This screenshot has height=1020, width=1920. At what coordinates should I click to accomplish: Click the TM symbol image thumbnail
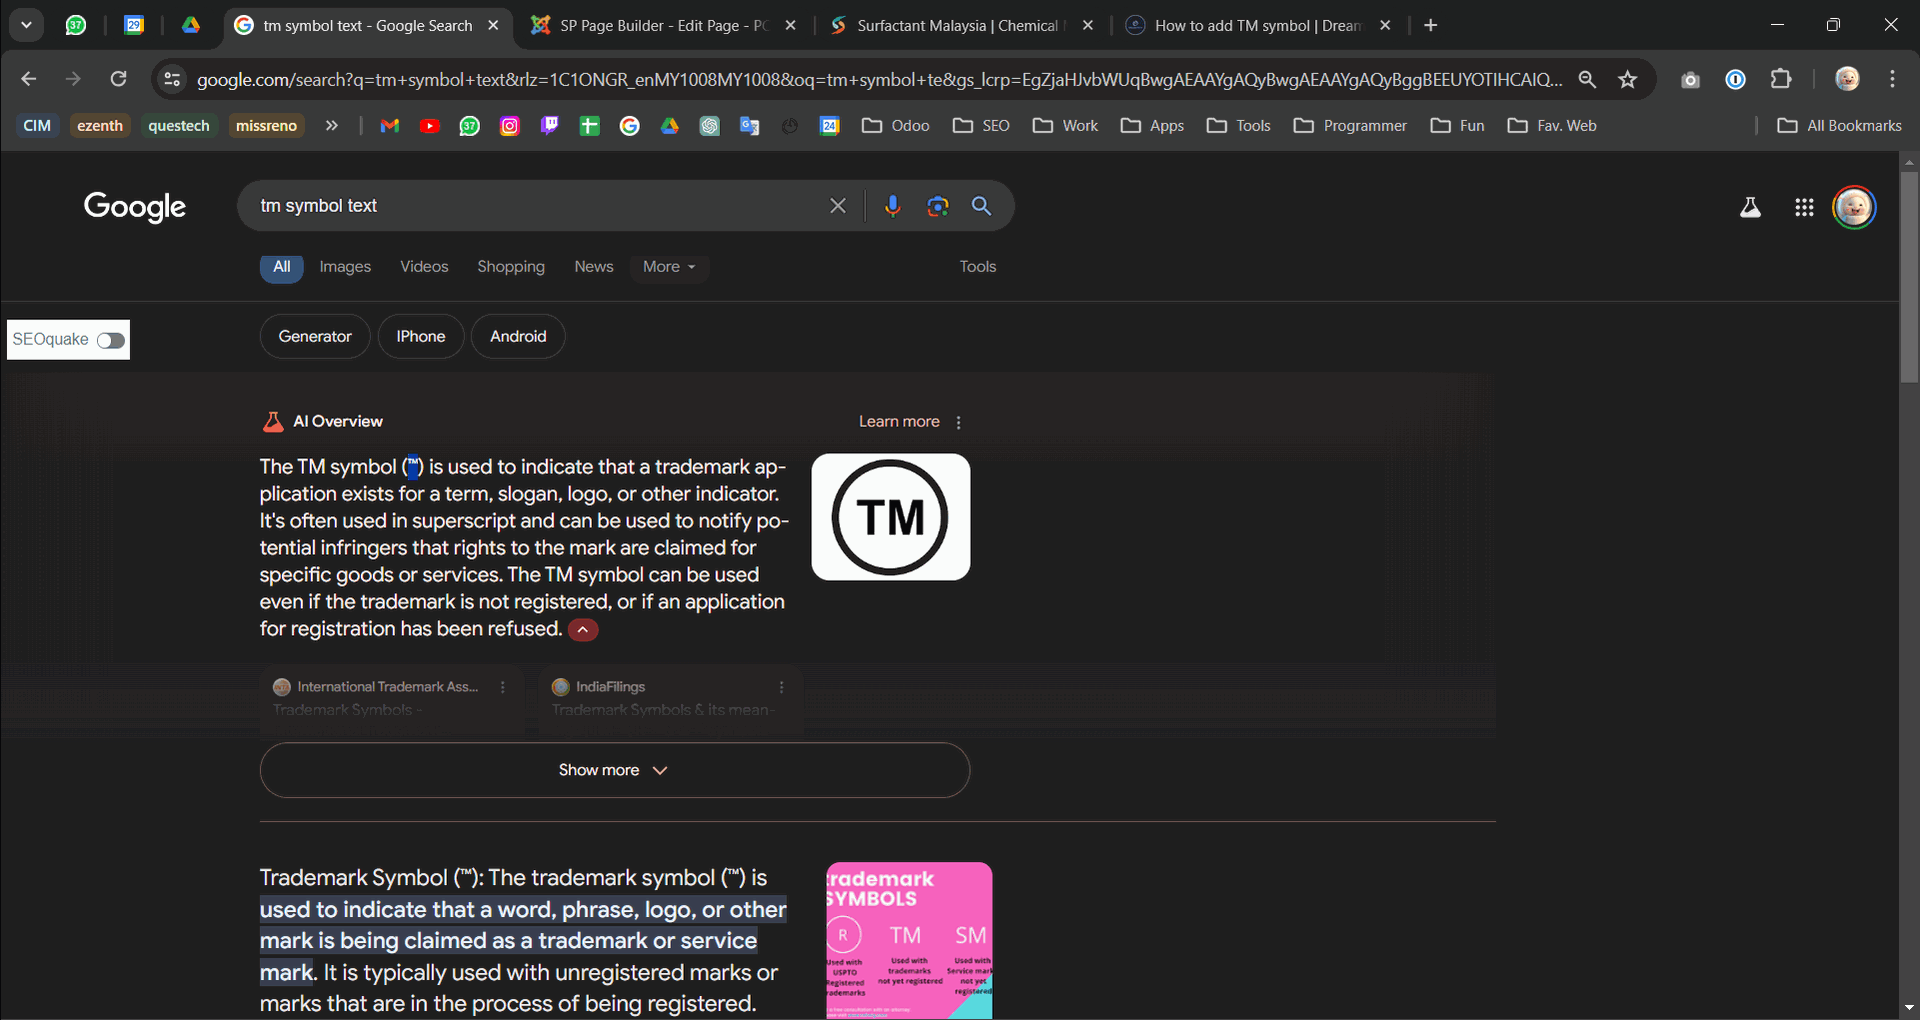[x=891, y=517]
